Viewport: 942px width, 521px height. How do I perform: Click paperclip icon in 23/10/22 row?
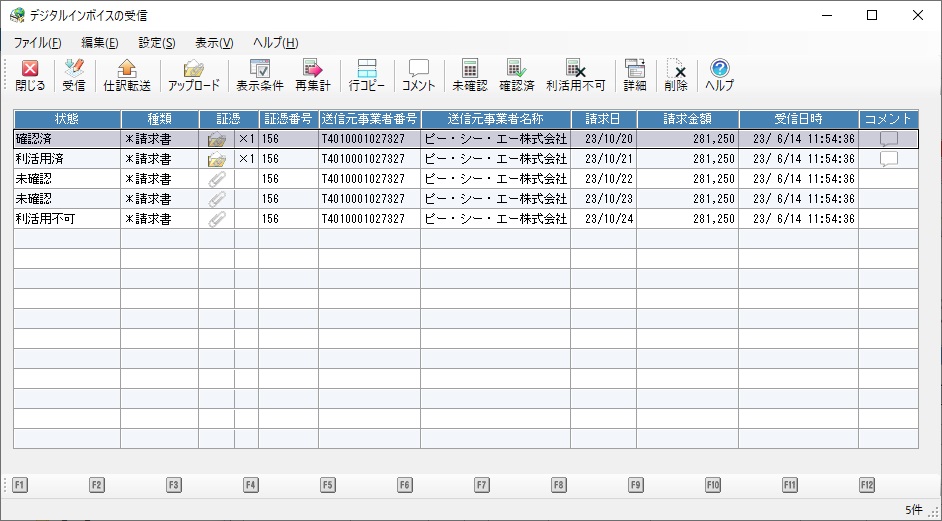(x=216, y=179)
